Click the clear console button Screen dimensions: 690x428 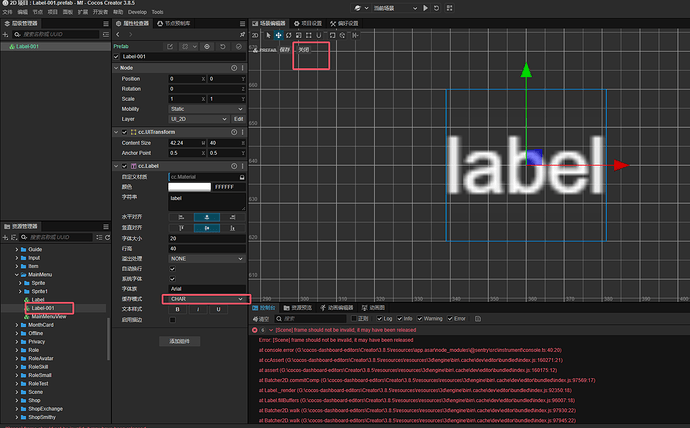pos(261,318)
